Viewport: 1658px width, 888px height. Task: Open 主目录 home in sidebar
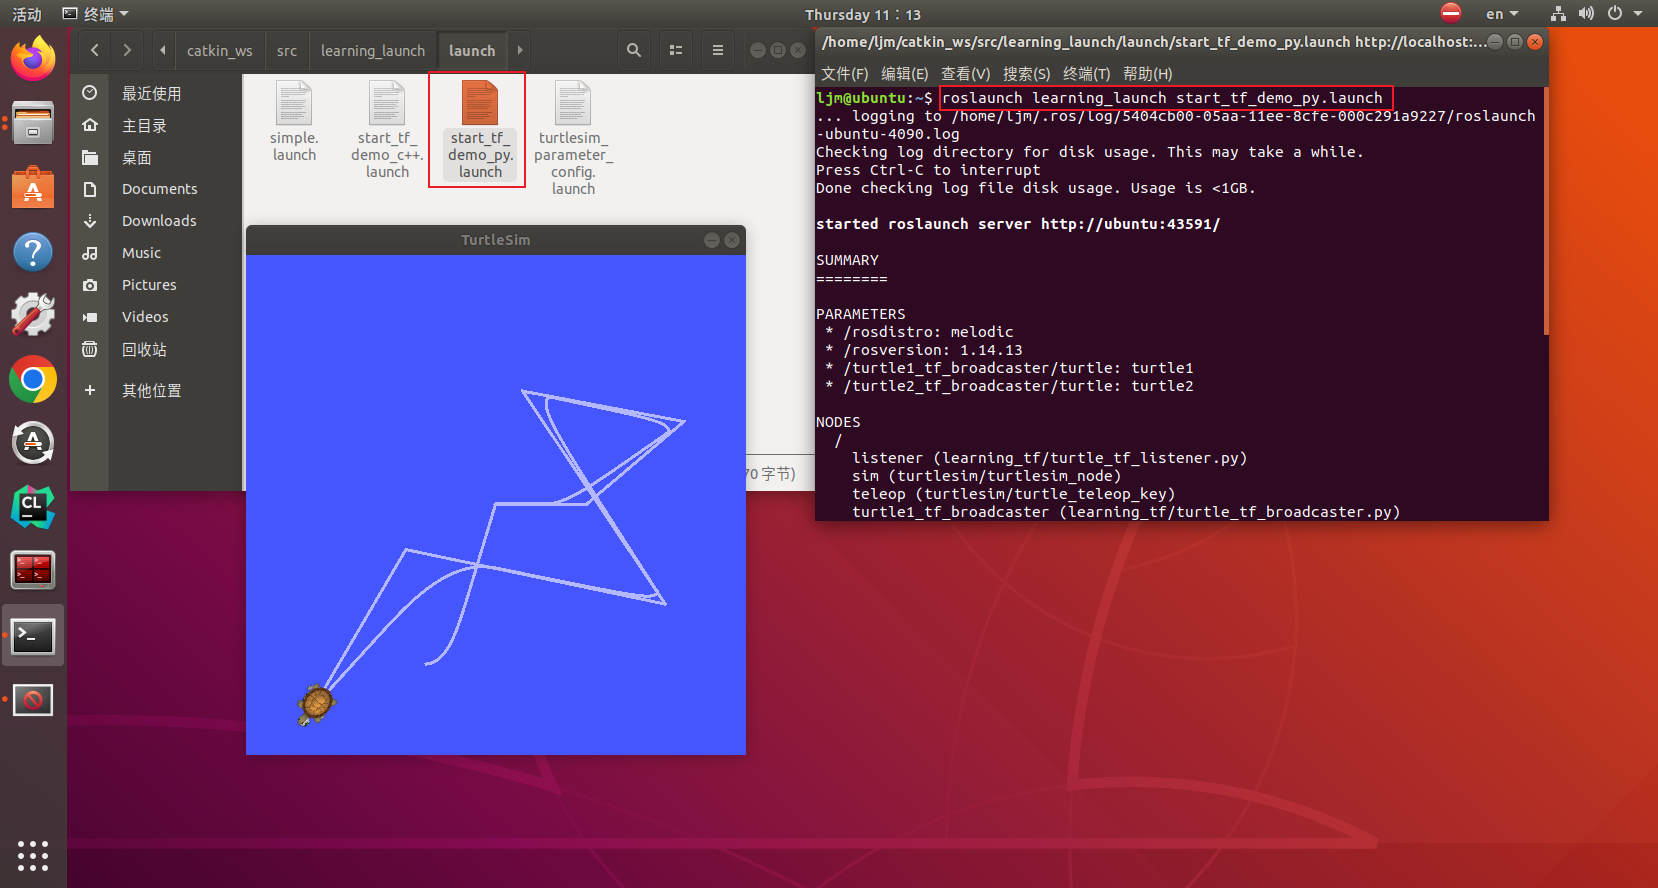(144, 125)
